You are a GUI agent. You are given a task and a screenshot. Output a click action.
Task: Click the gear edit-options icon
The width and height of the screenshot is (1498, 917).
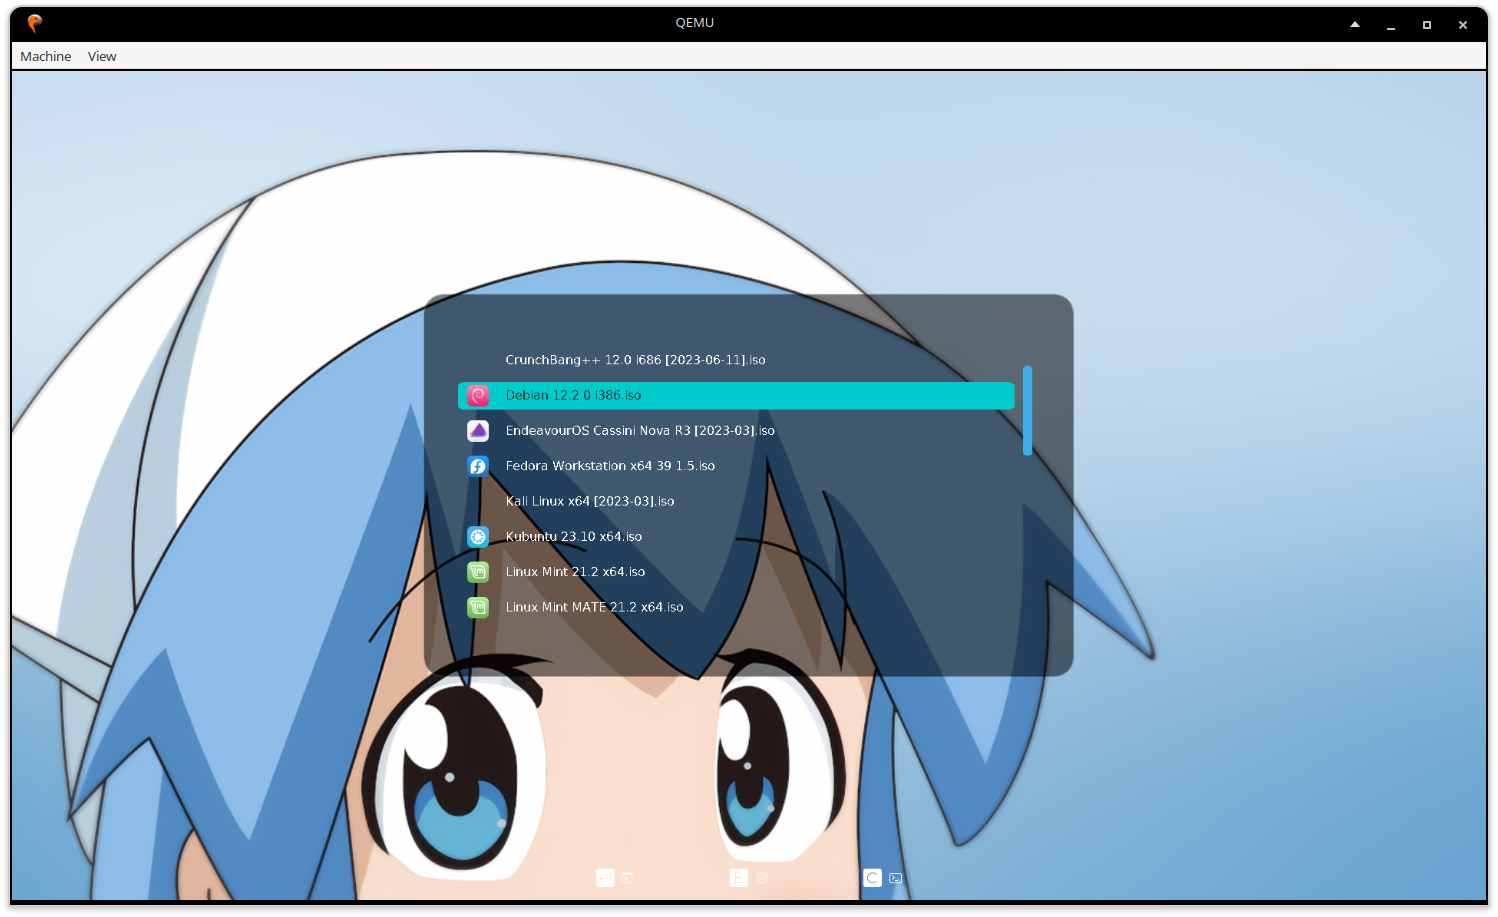tap(762, 878)
